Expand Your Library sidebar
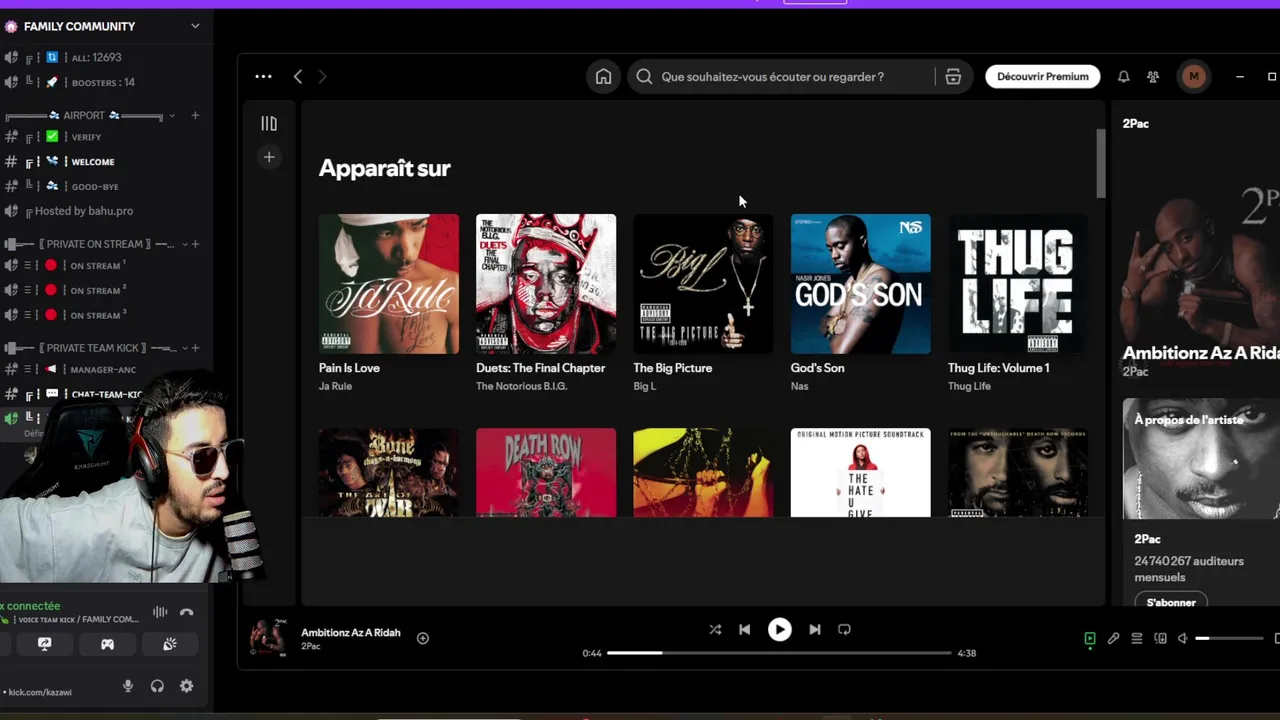The image size is (1280, 720). tap(269, 123)
